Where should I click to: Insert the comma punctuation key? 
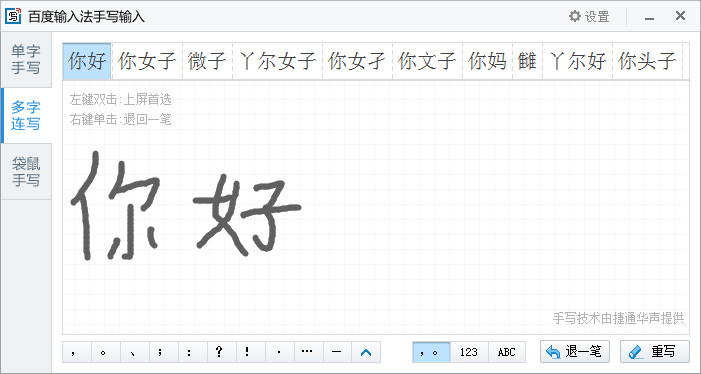(x=77, y=352)
